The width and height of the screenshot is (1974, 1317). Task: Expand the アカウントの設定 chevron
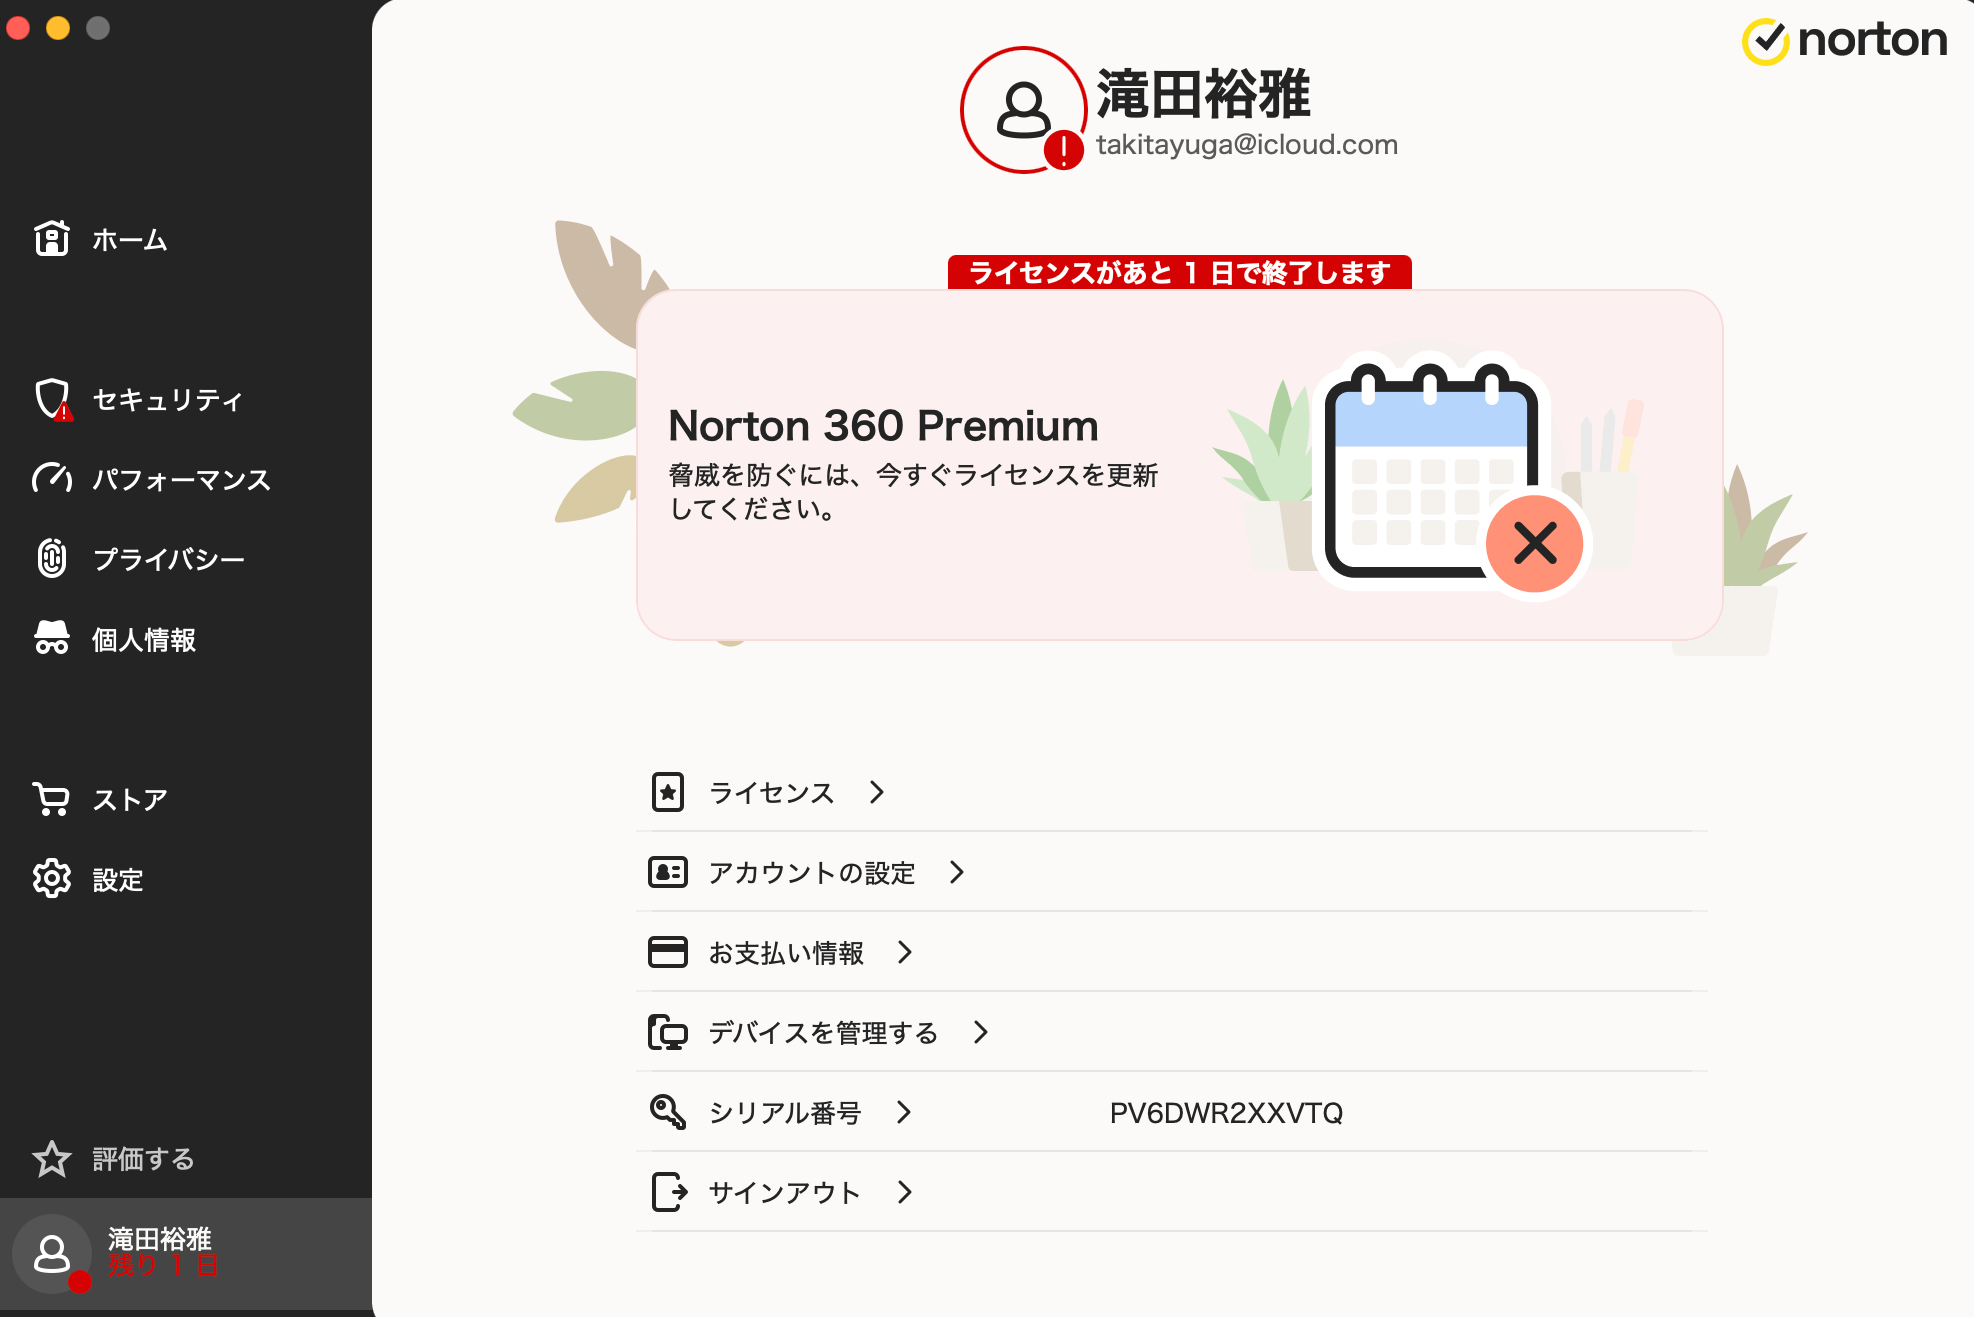tap(957, 872)
